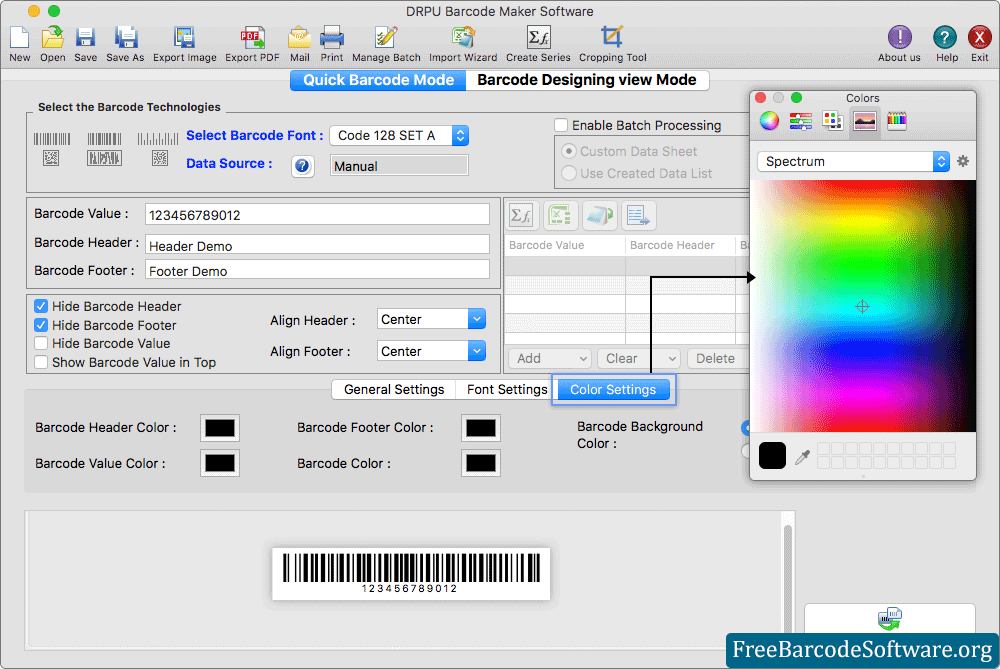Pick a color at the spectrum crosshair
Viewport: 1000px width, 669px height.
pyautogui.click(x=862, y=307)
